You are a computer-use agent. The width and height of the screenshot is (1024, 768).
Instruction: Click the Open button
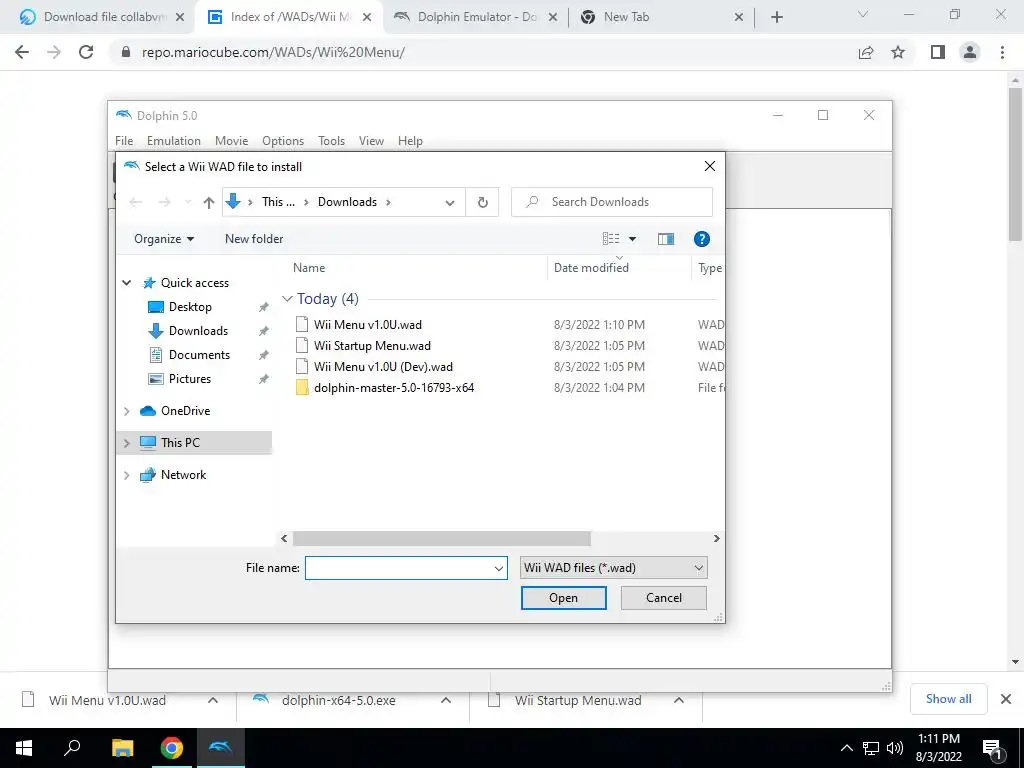pos(564,598)
